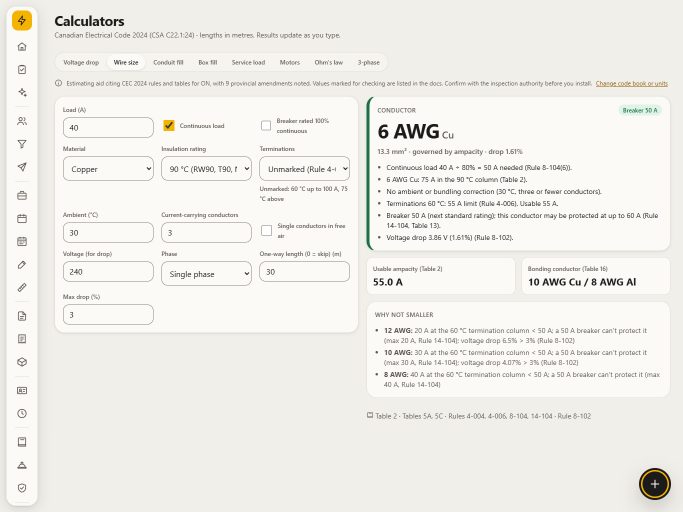This screenshot has width=683, height=512.
Task: Open the Insulation rating dropdown
Action: coord(206,169)
